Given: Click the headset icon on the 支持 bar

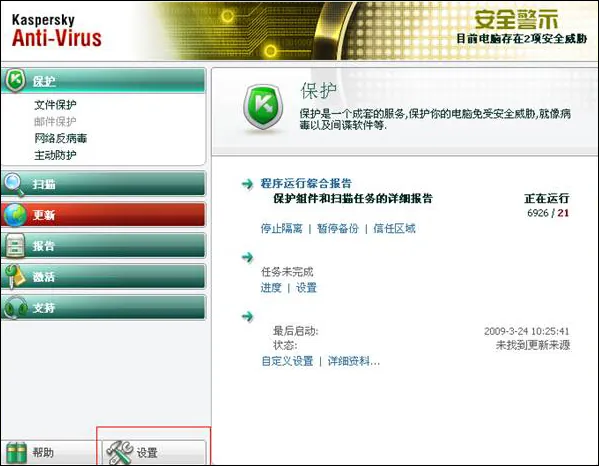Looking at the screenshot, I should tap(16, 307).
